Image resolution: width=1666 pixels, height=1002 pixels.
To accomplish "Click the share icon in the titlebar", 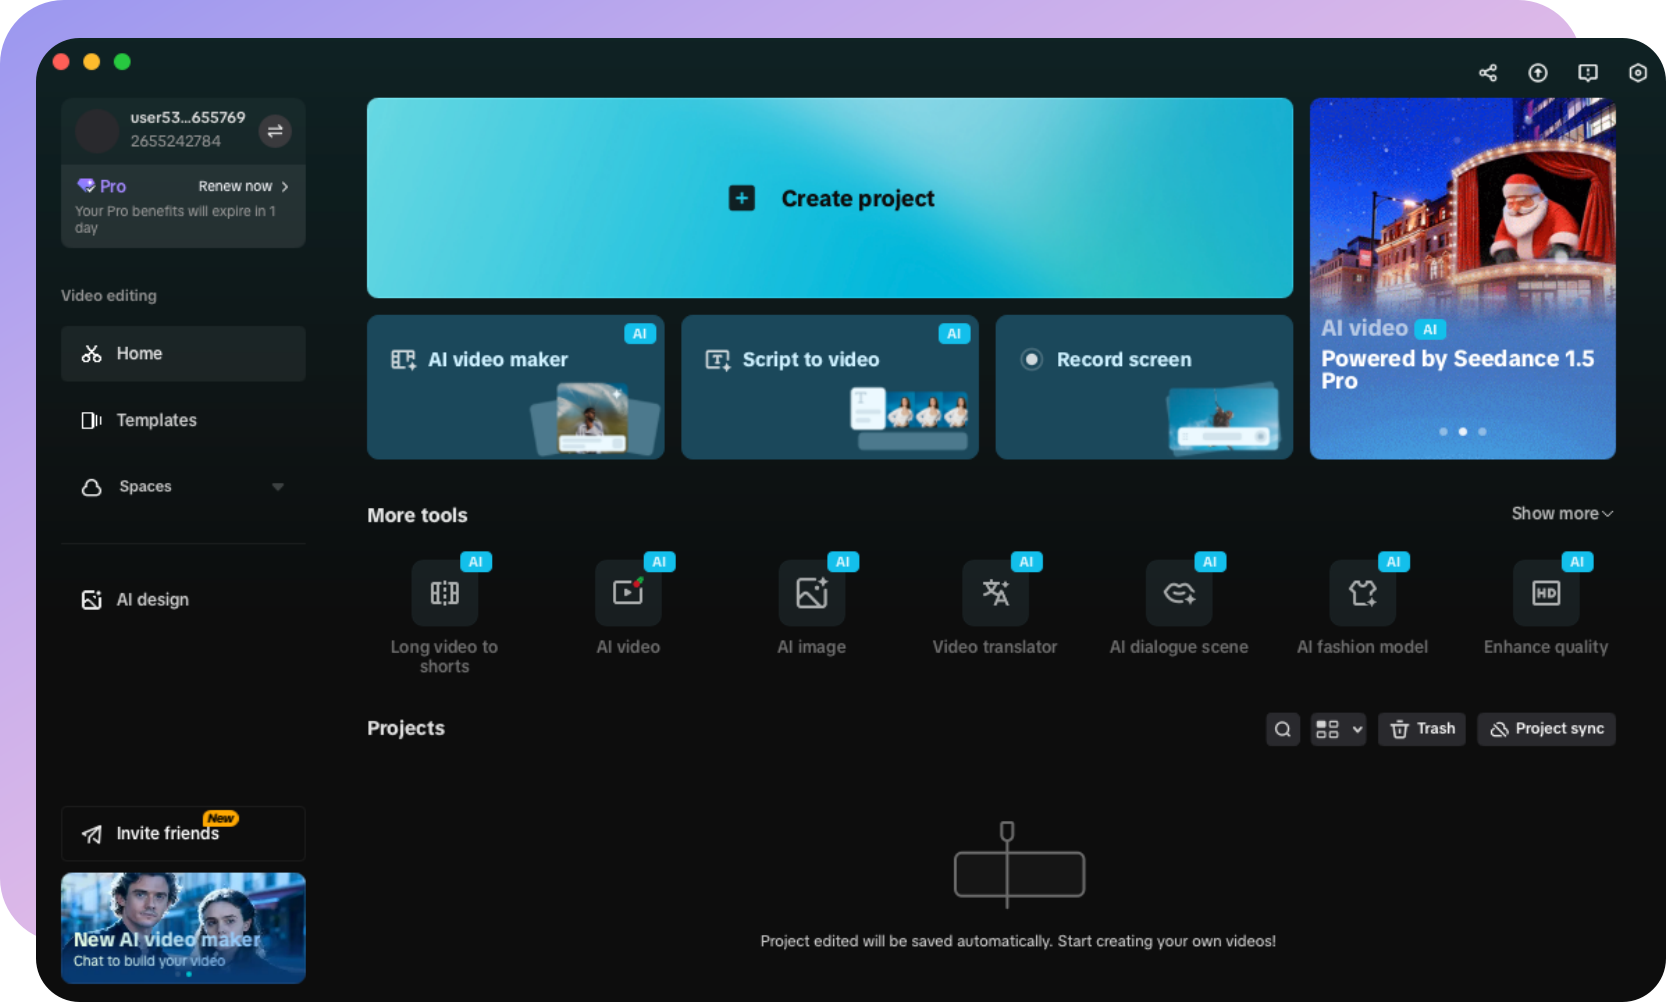I will tap(1487, 72).
